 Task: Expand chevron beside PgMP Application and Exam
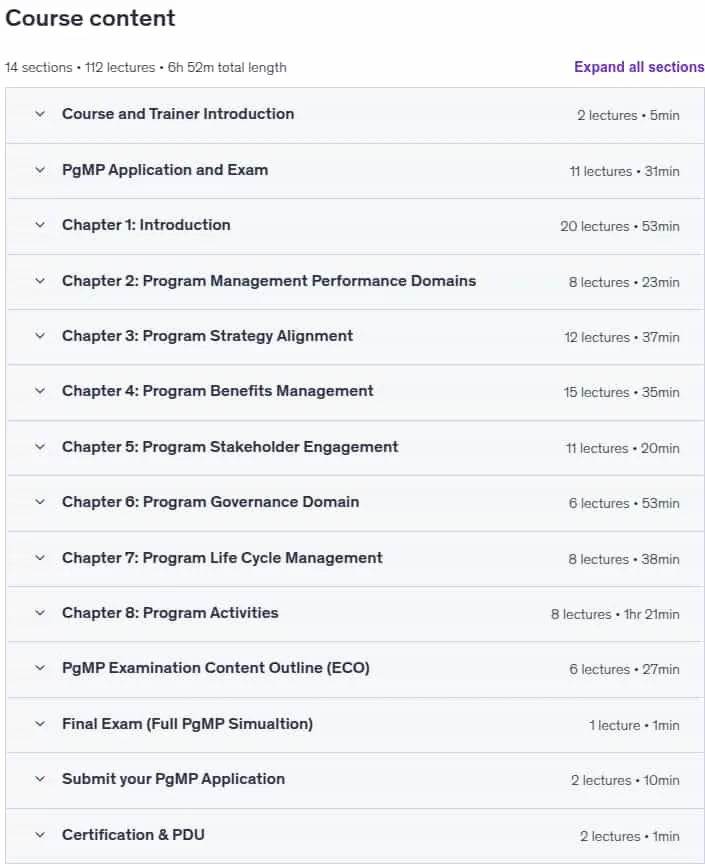pyautogui.click(x=40, y=170)
